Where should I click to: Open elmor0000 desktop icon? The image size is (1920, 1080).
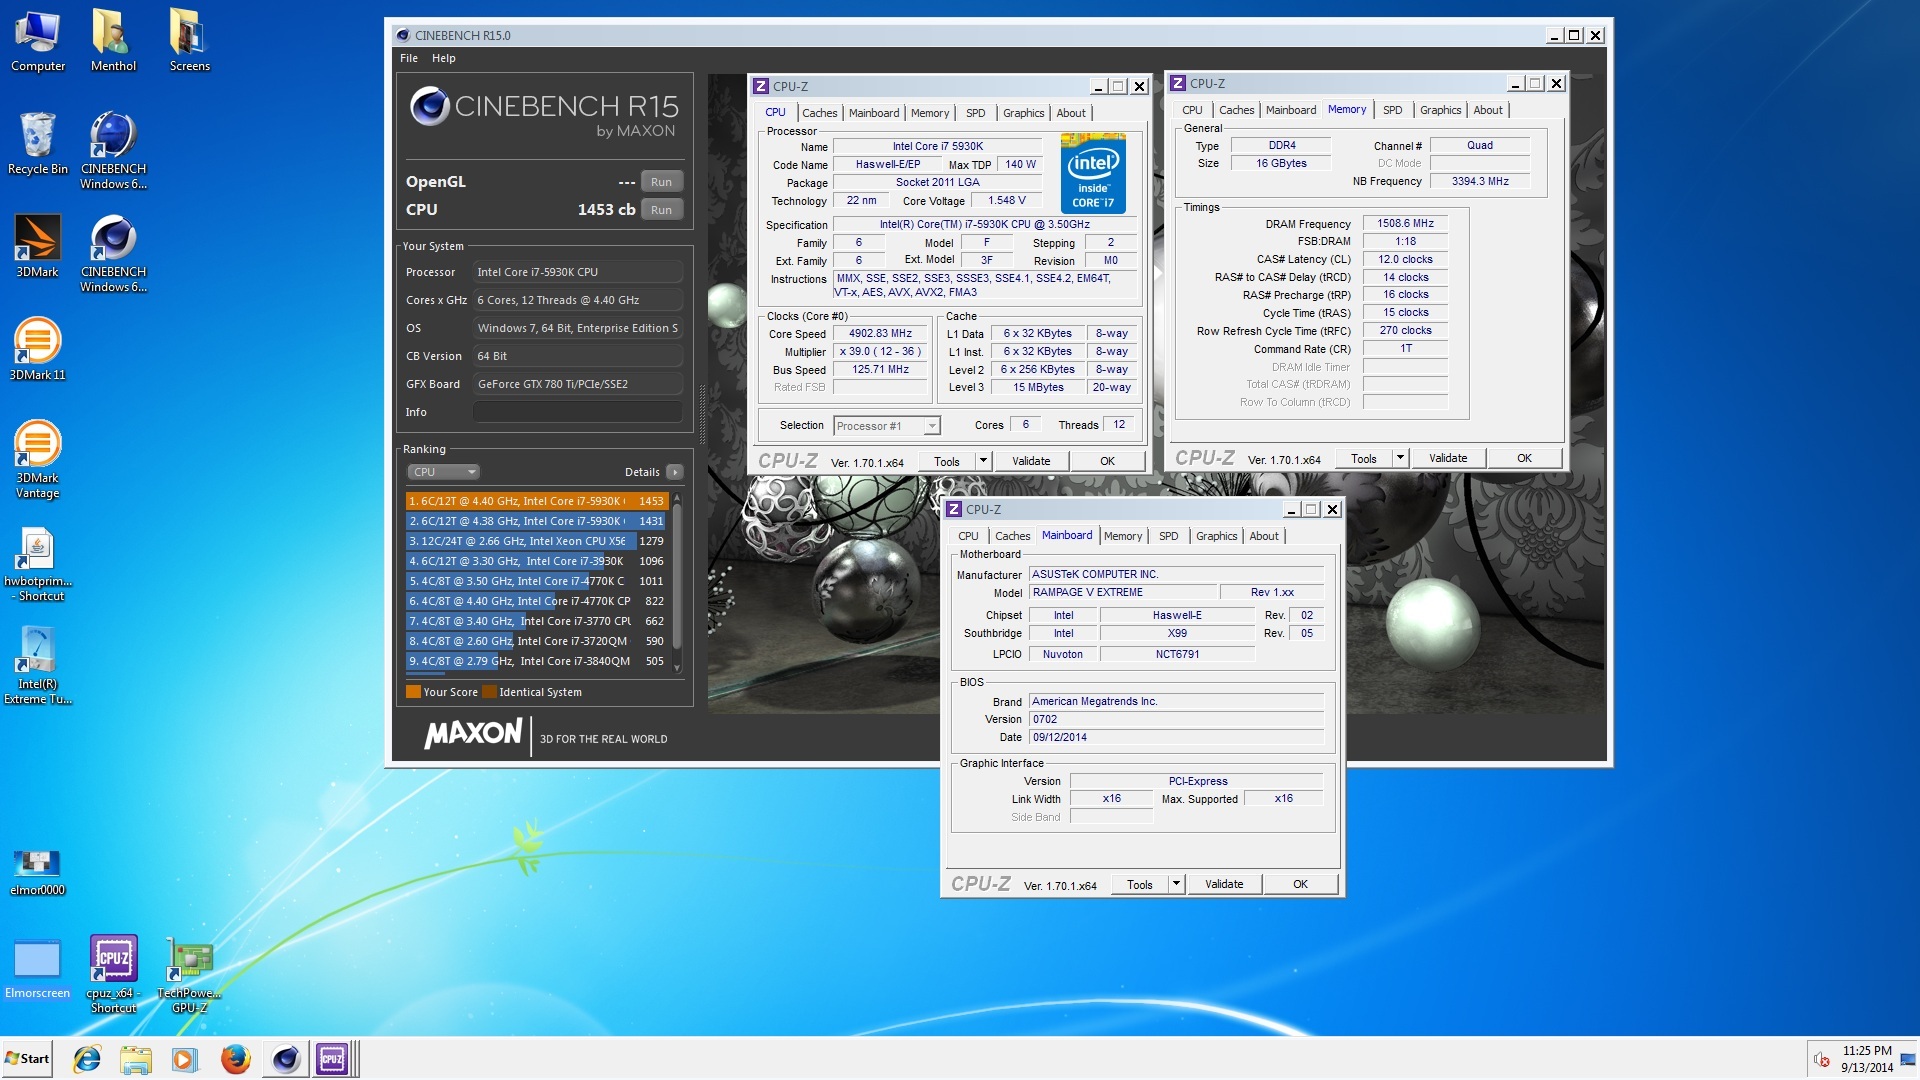click(37, 872)
